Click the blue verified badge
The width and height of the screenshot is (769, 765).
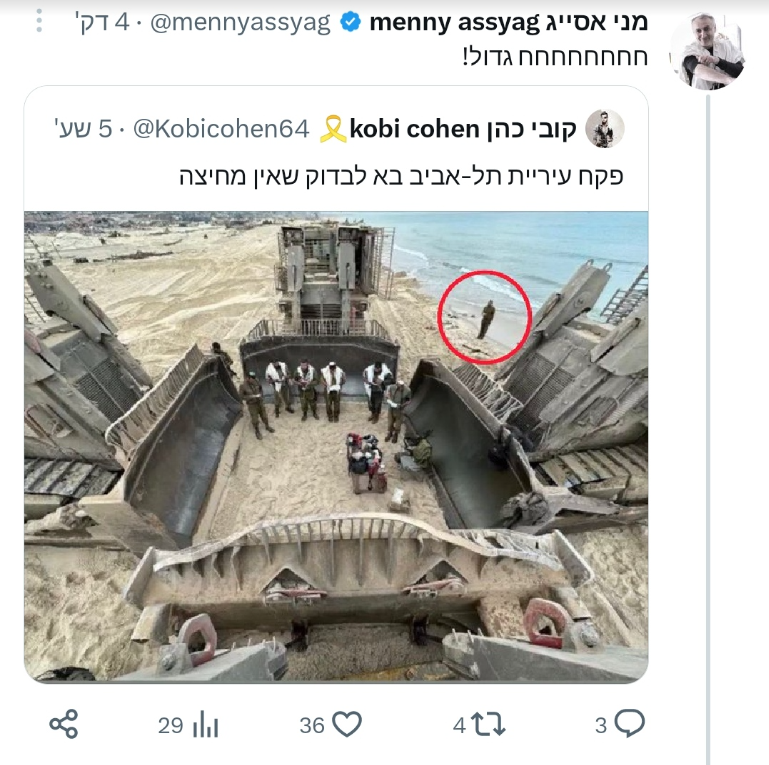click(x=350, y=22)
